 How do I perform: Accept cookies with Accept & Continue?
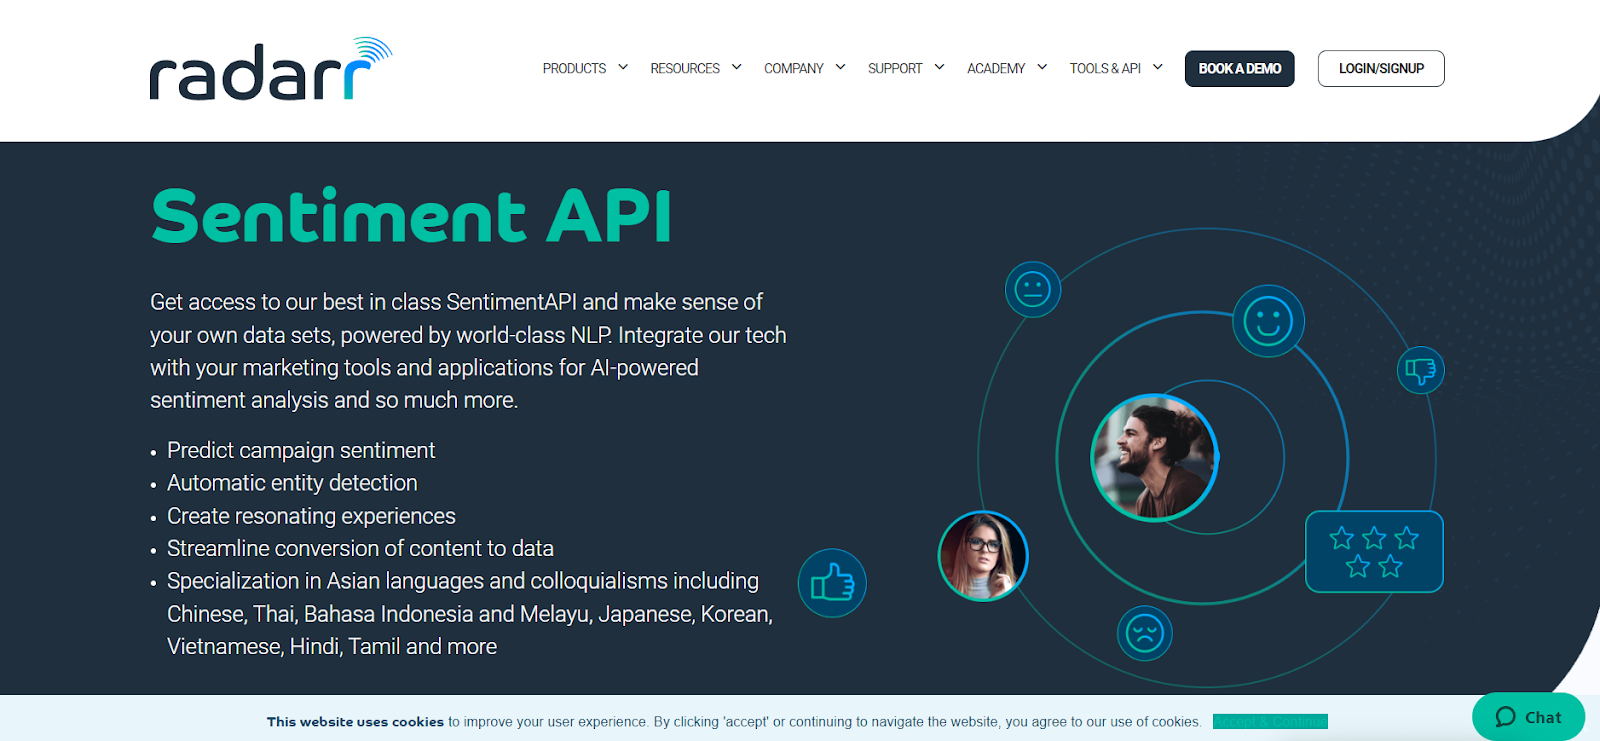click(1270, 721)
